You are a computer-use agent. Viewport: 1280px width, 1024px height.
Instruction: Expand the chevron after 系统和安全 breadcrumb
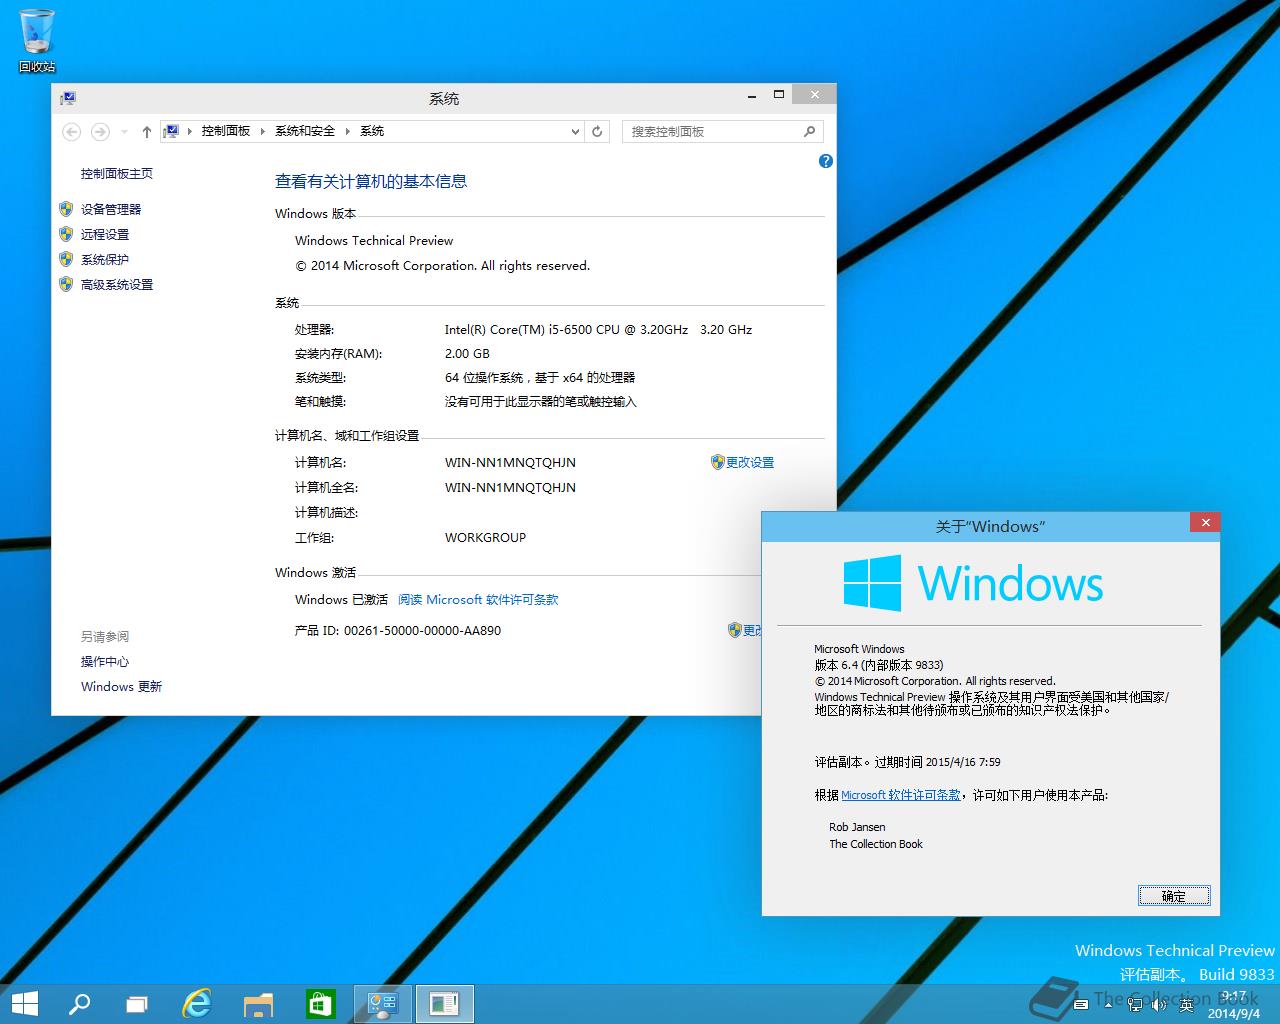pos(348,132)
